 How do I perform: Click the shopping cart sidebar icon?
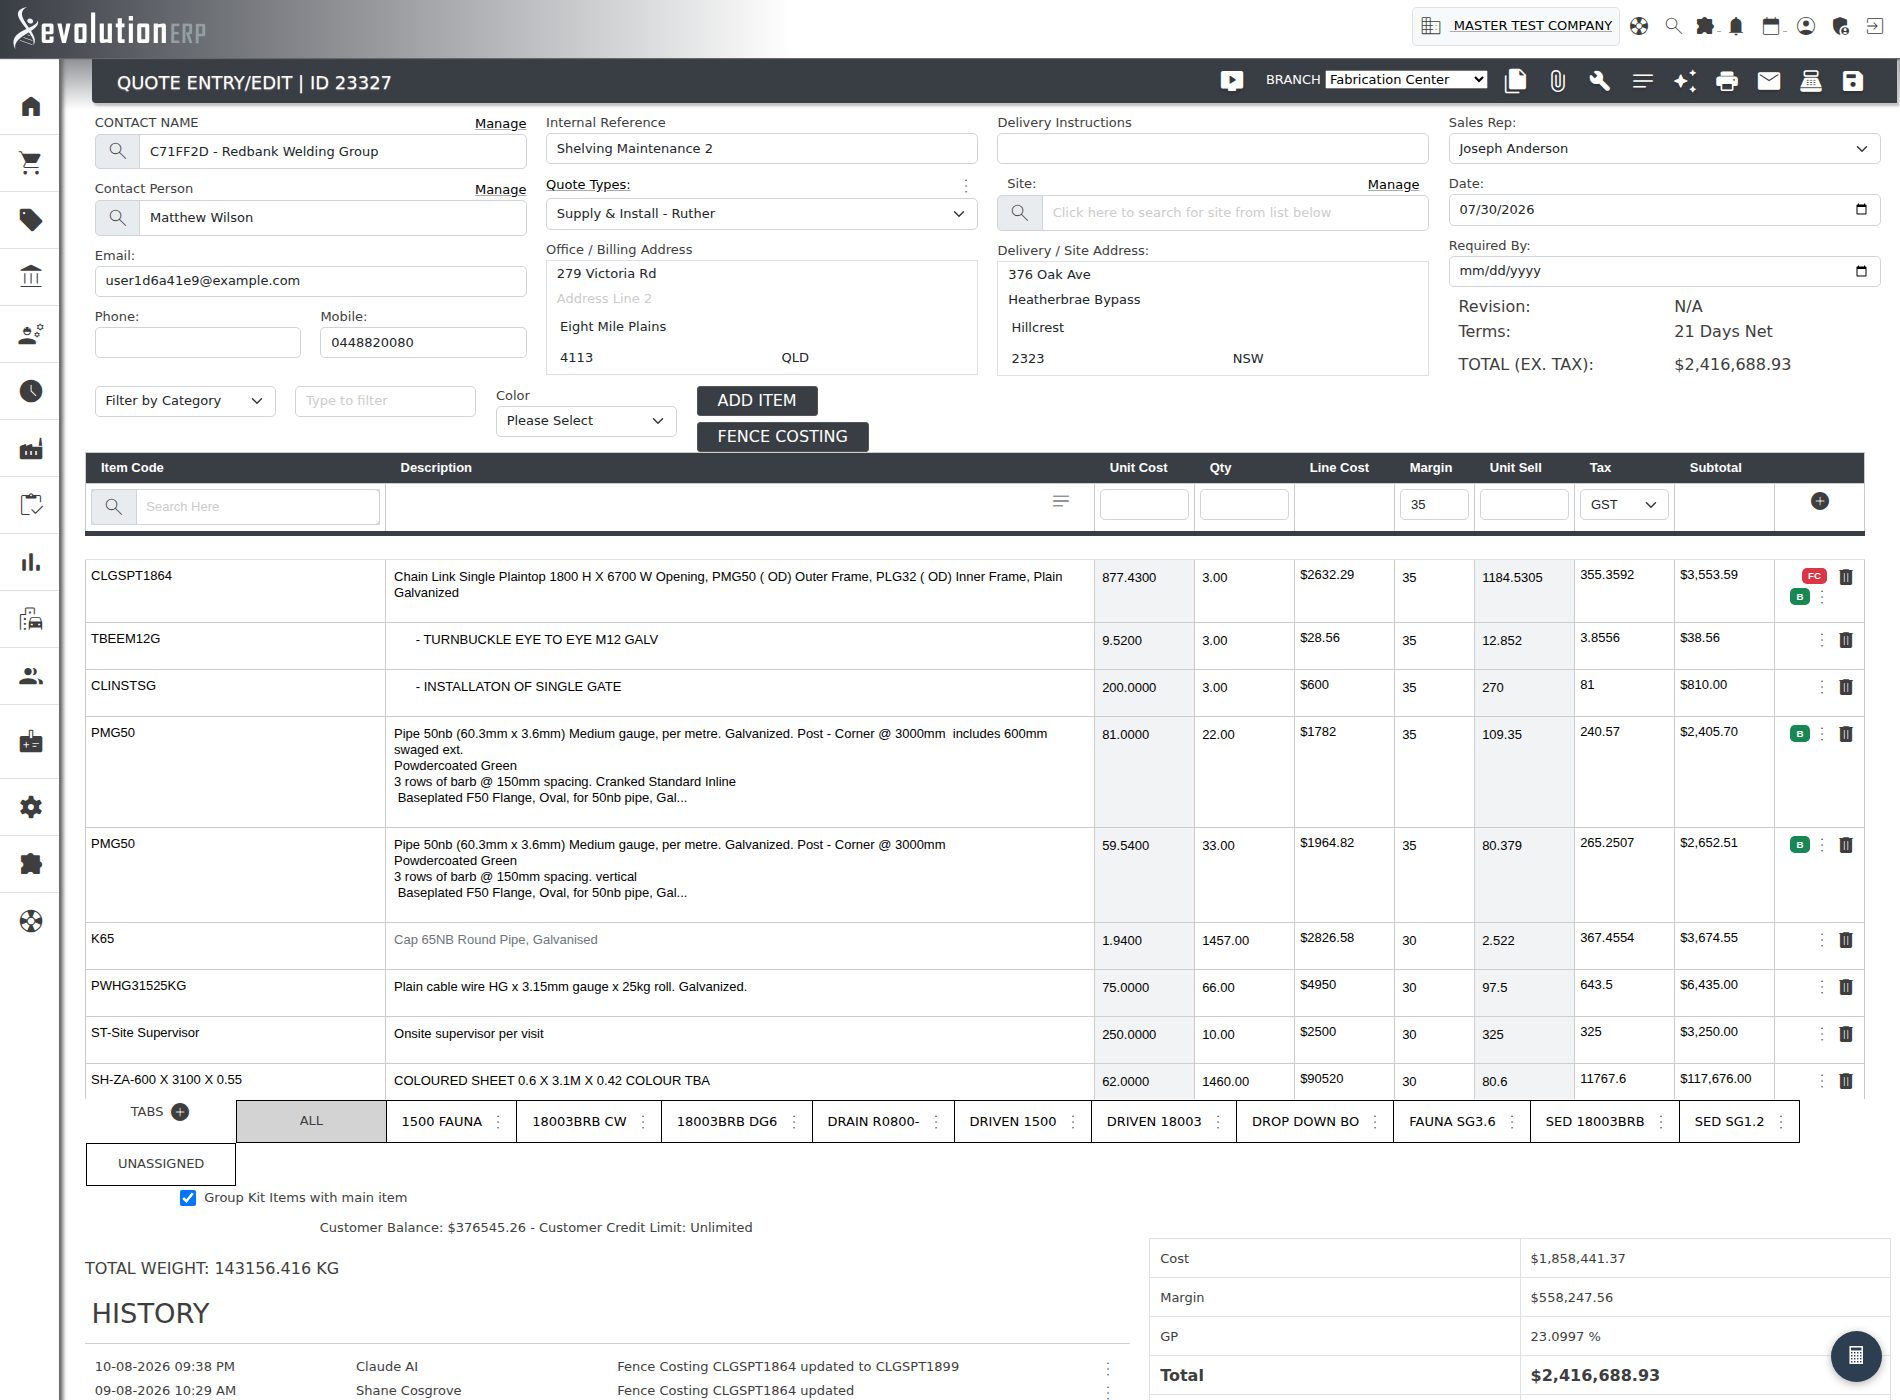pyautogui.click(x=31, y=163)
